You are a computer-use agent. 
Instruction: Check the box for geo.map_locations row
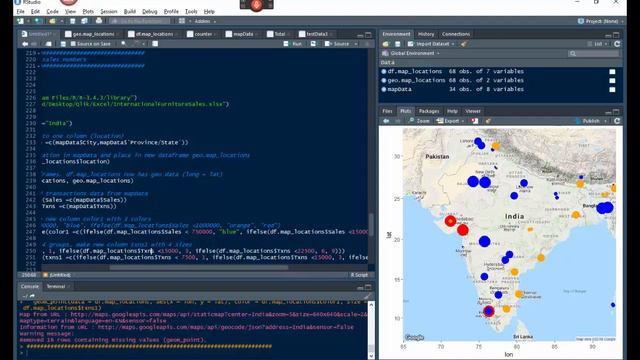612,80
